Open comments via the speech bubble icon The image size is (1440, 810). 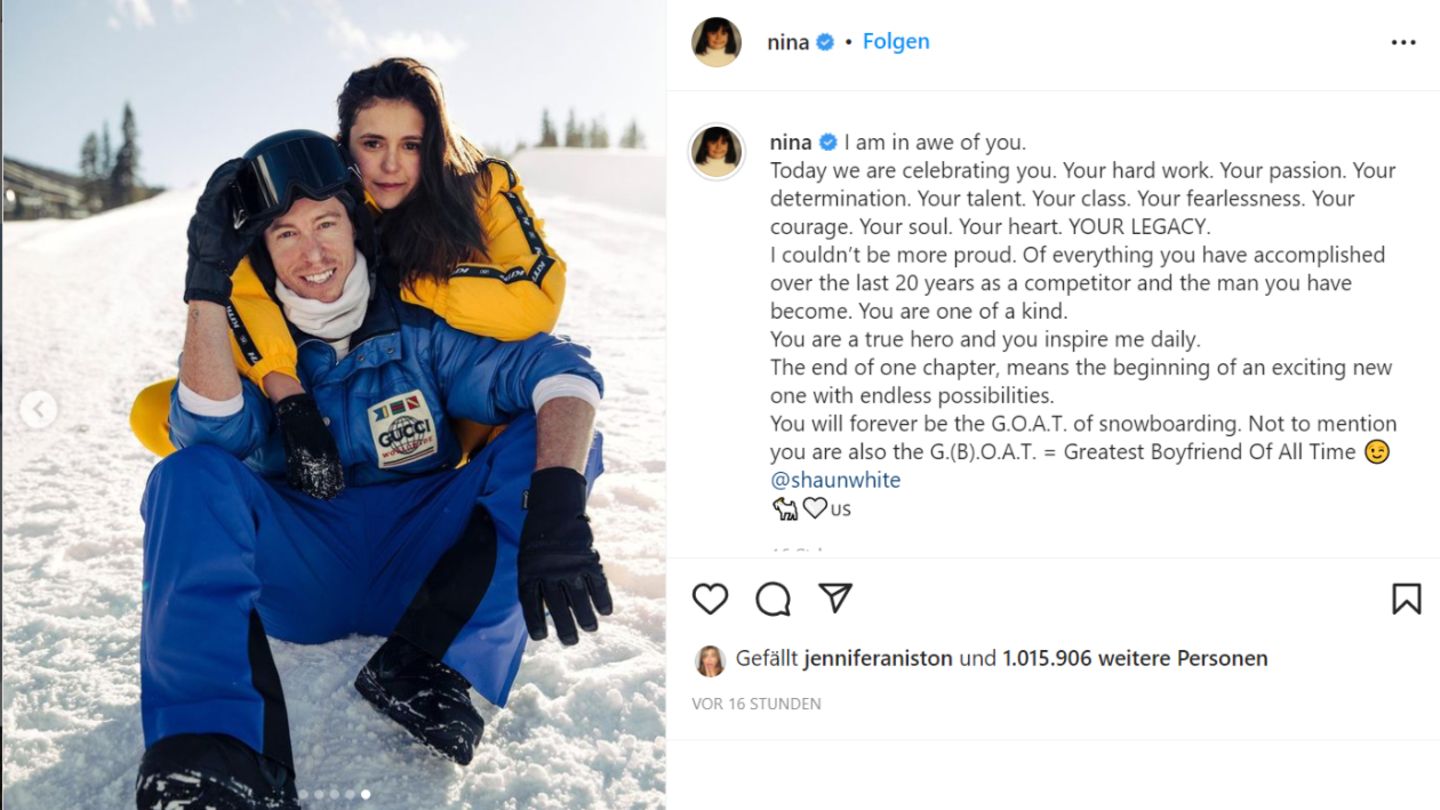pos(773,599)
